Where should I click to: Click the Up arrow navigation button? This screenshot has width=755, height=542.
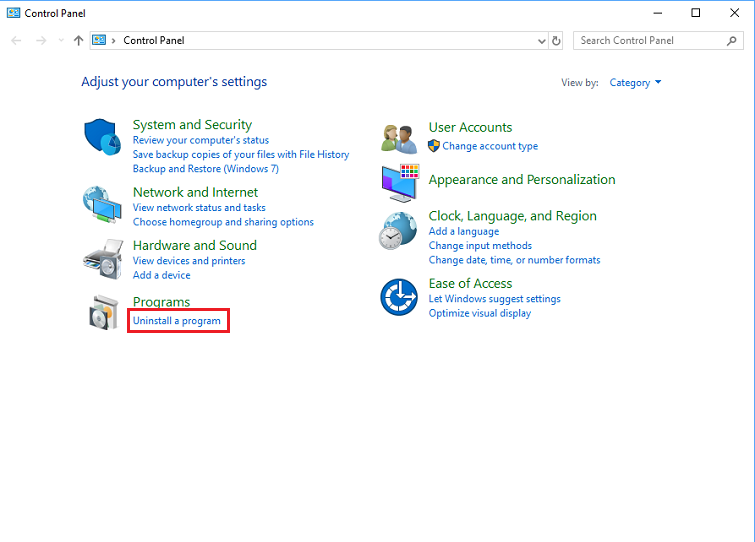tap(78, 41)
